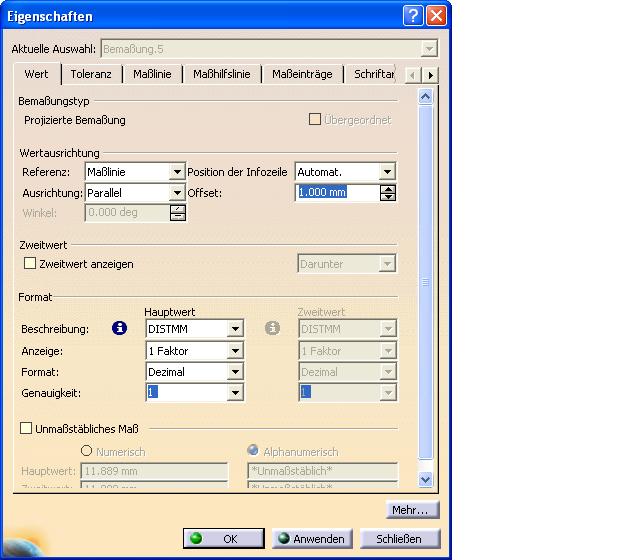The width and height of the screenshot is (640, 560).
Task: Close the Eigenschaften dialog with the X button
Action: 436,16
